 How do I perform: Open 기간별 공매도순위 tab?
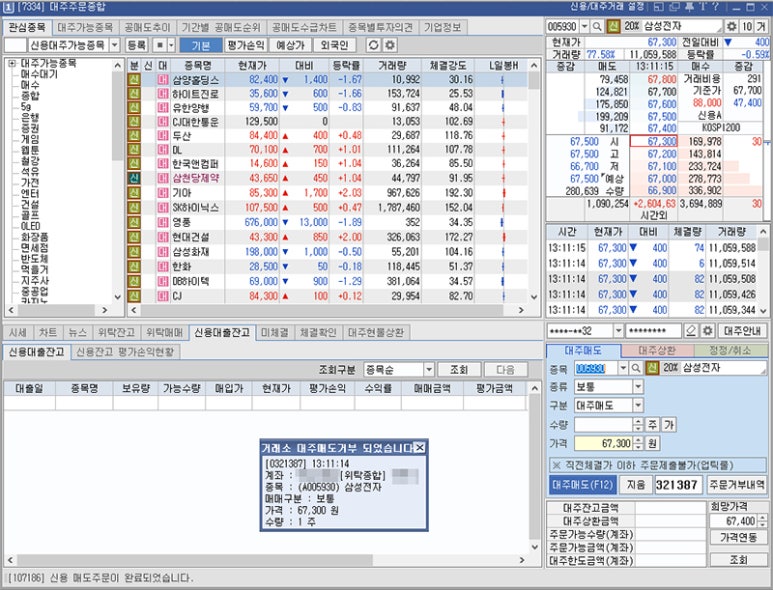point(221,27)
